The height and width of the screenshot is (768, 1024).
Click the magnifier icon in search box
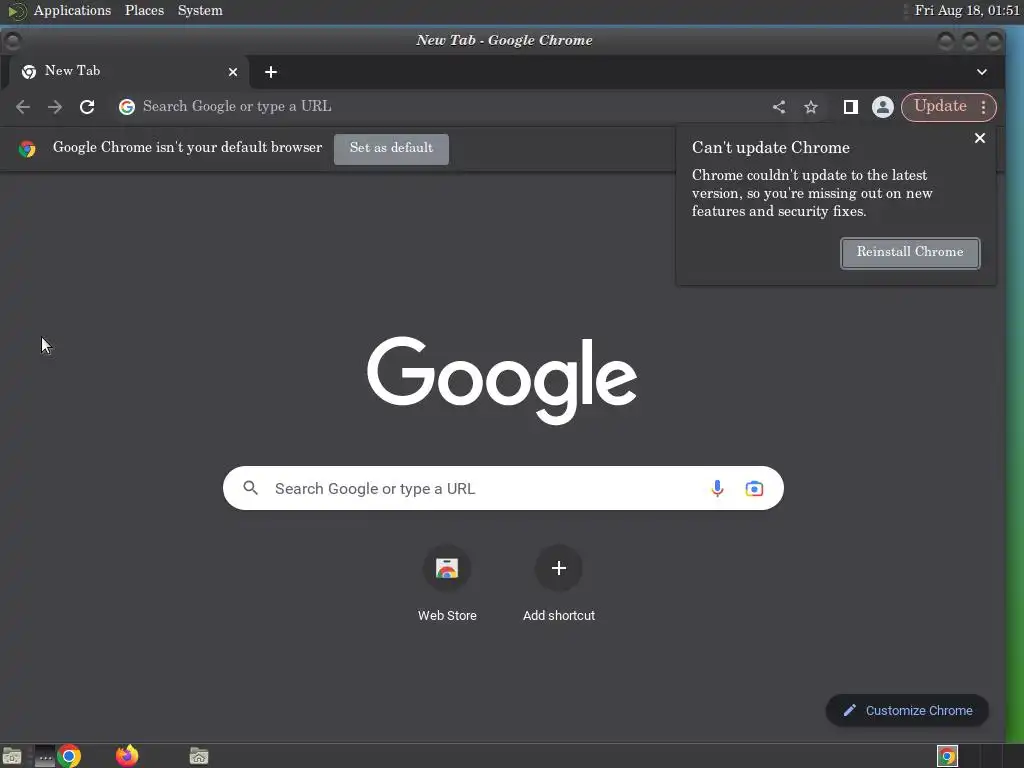point(250,487)
